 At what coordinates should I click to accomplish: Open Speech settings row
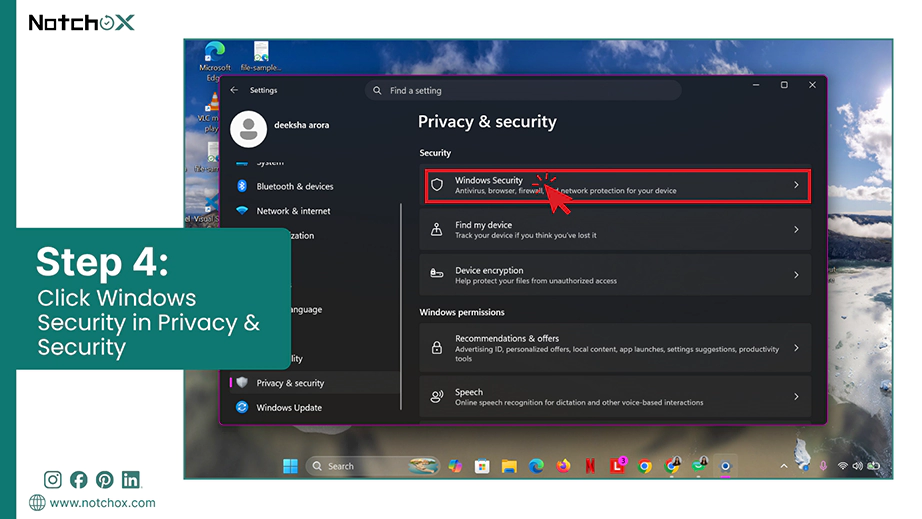pos(615,397)
